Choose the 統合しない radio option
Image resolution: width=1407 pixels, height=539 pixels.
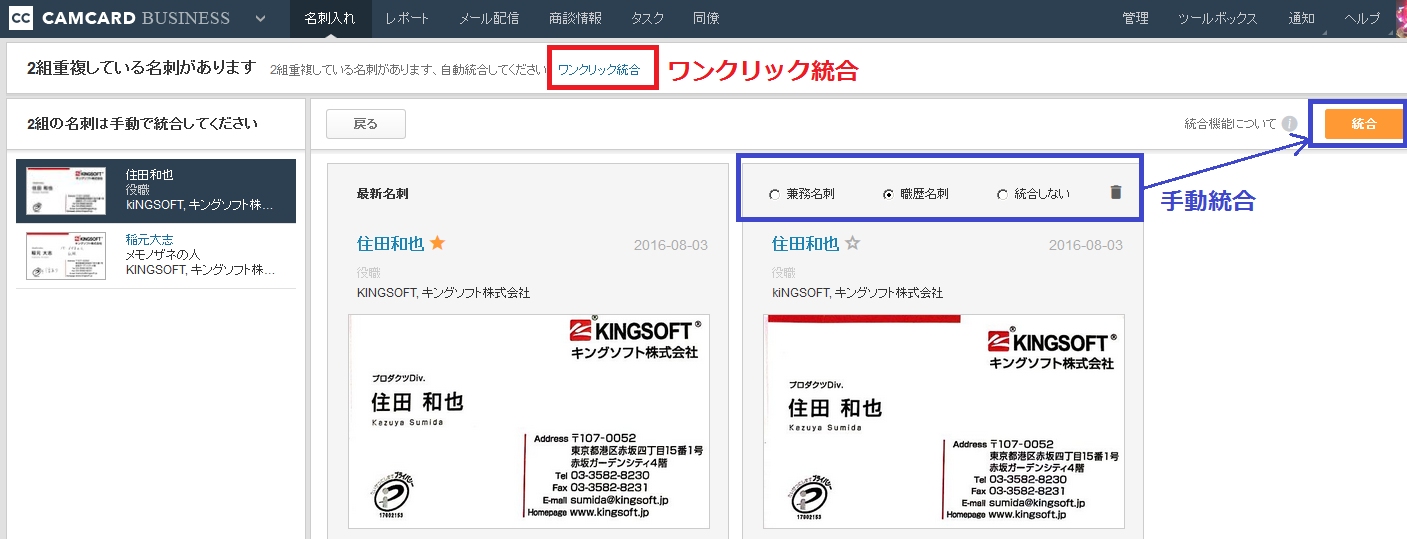point(1002,194)
